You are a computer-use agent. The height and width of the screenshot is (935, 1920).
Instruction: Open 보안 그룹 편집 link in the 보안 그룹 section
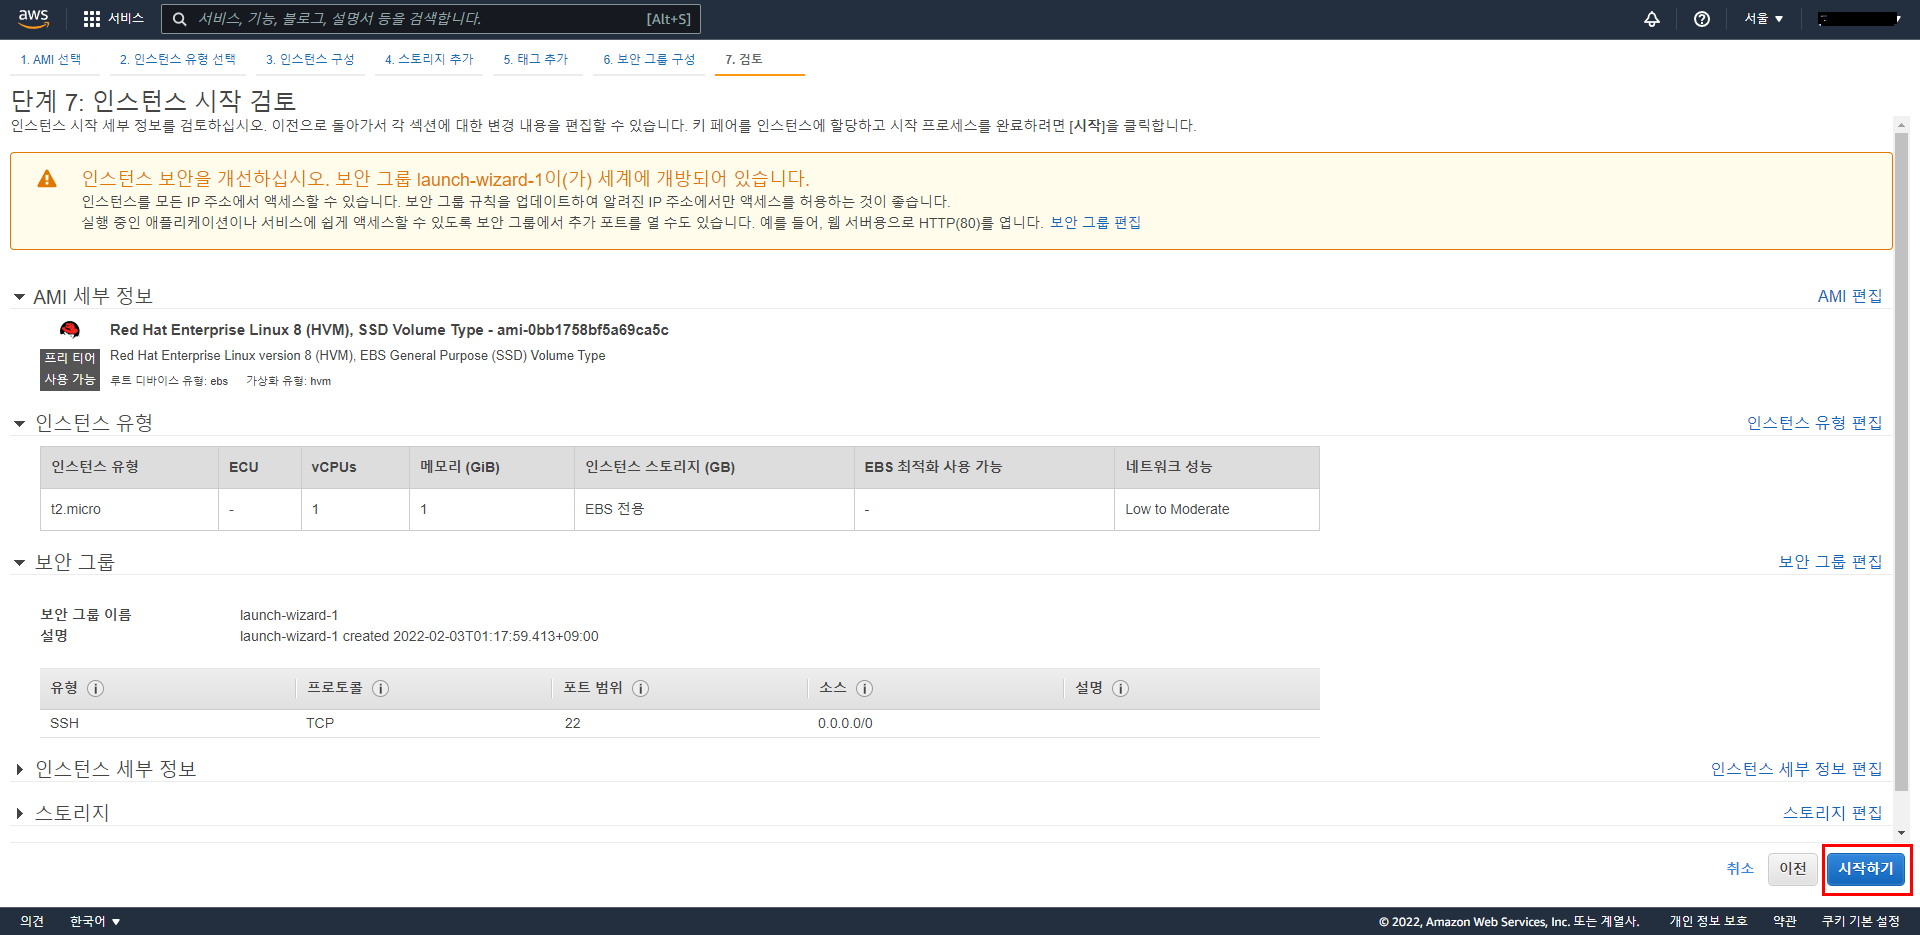click(1830, 562)
